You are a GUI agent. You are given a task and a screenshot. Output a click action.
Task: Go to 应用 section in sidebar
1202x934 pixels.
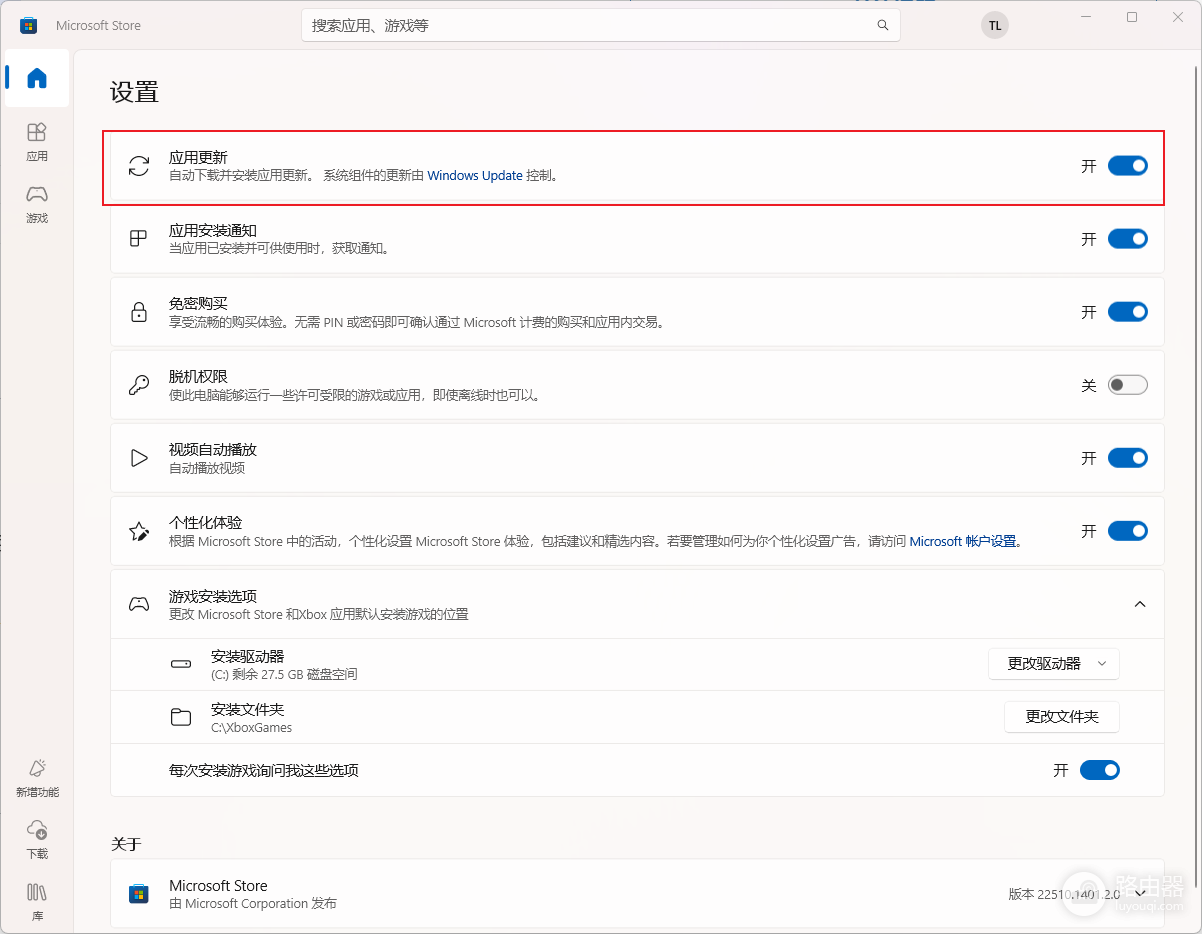37,142
